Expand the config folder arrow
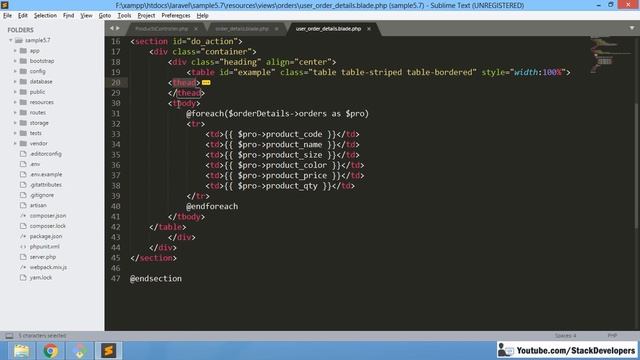The width and height of the screenshot is (640, 360). [x=15, y=71]
